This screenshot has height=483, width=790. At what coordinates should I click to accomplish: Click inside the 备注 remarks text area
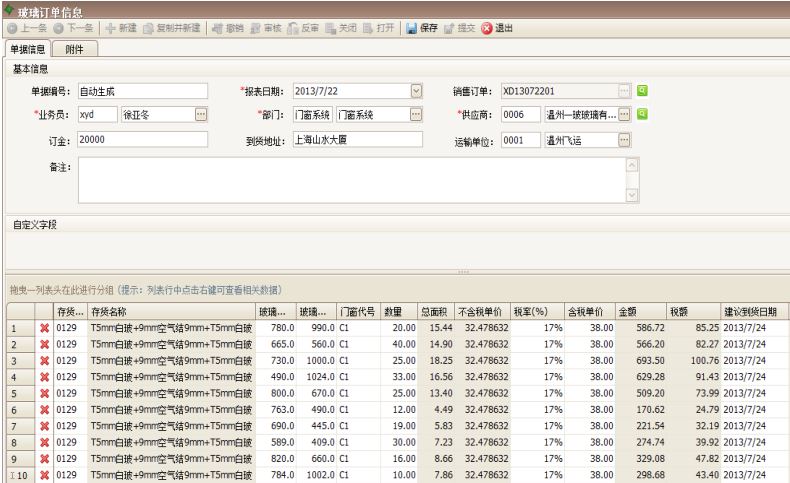tap(352, 180)
